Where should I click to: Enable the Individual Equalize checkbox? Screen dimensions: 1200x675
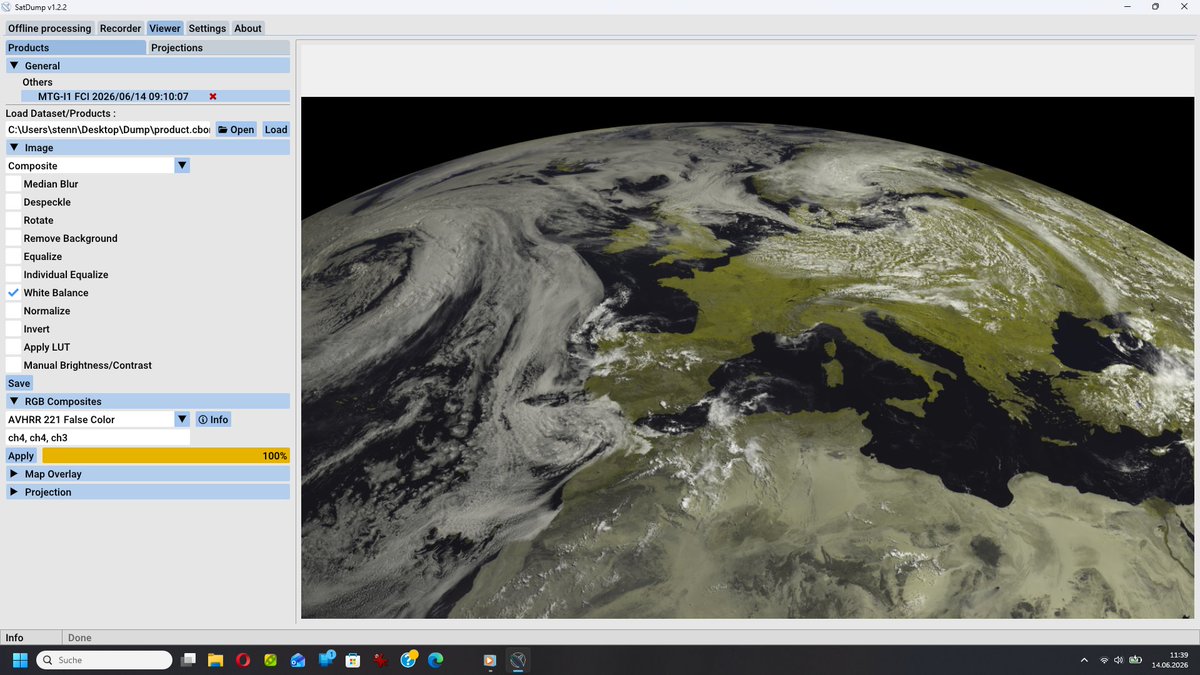[x=13, y=274]
